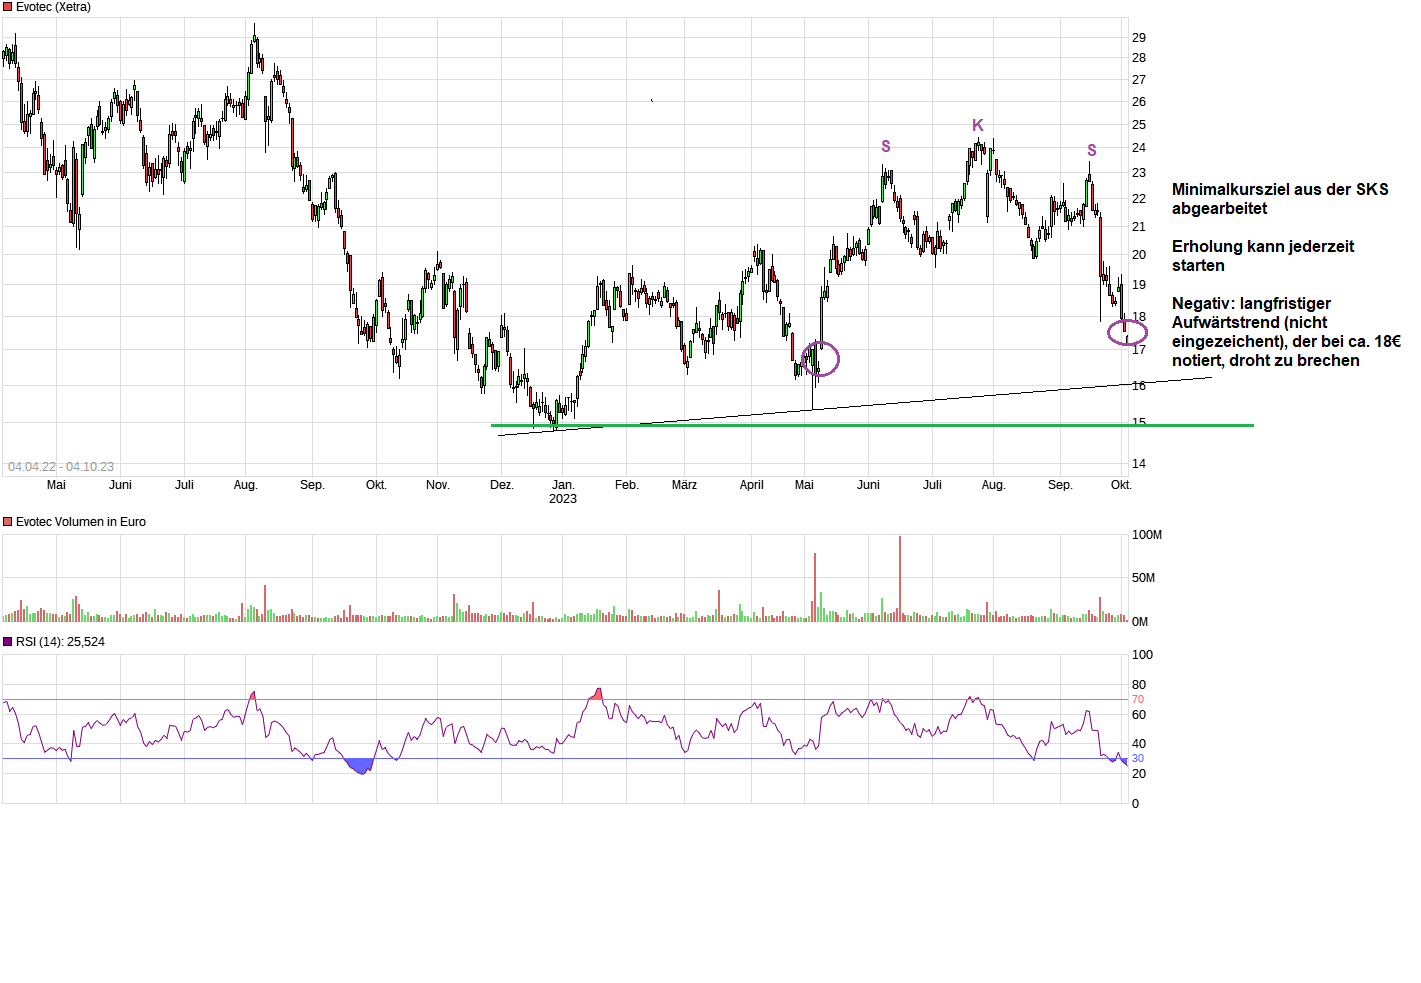
Task: Click the price axis label 14
Action: click(1139, 464)
